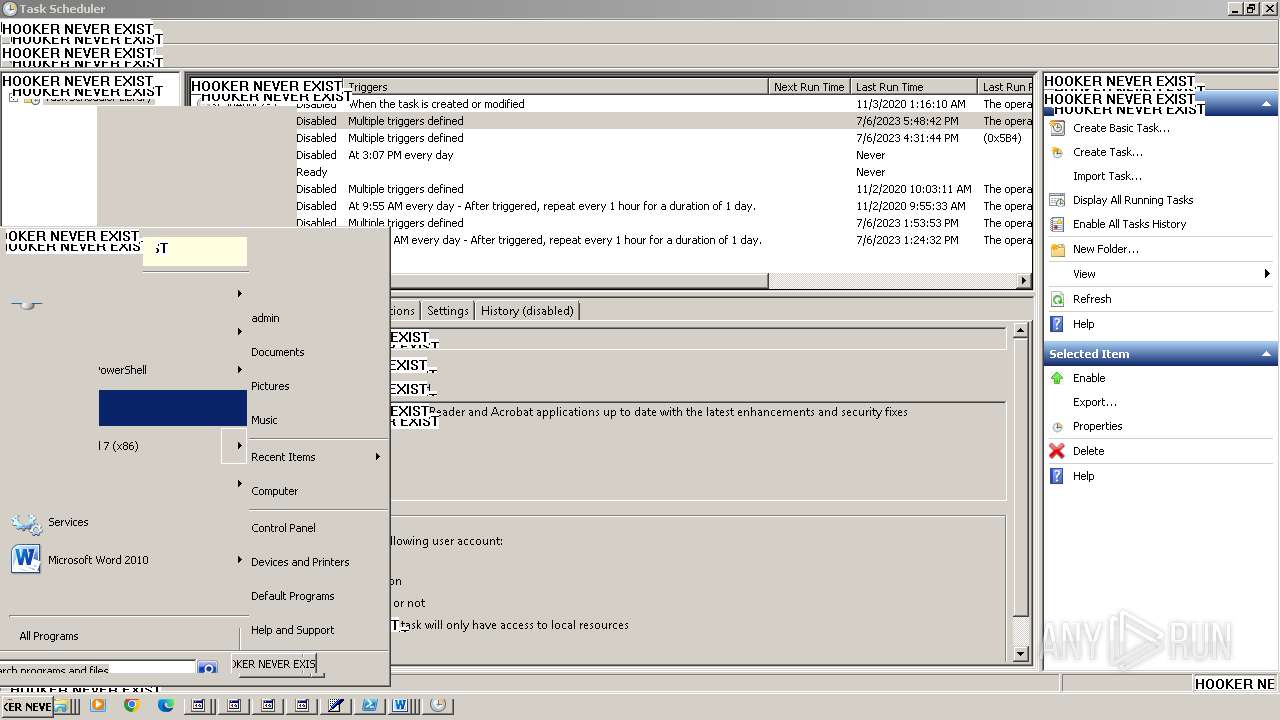Switch to the History (disabled) tab
1280x720 pixels.
tap(527, 311)
